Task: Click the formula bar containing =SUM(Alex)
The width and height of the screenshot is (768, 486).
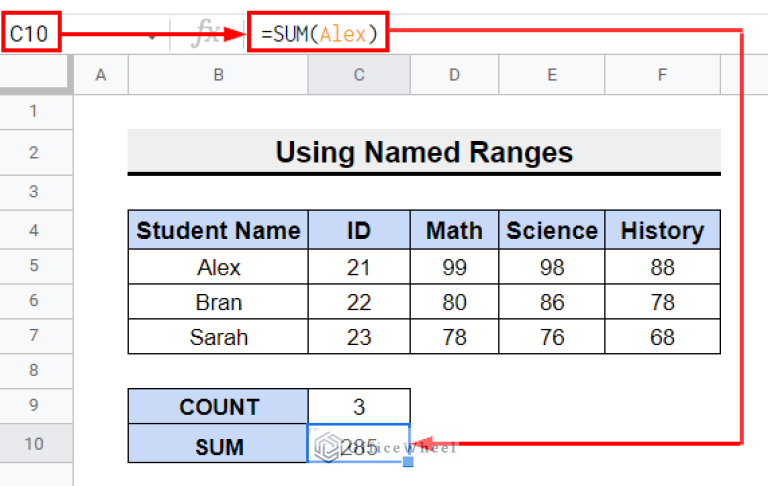Action: [318, 33]
